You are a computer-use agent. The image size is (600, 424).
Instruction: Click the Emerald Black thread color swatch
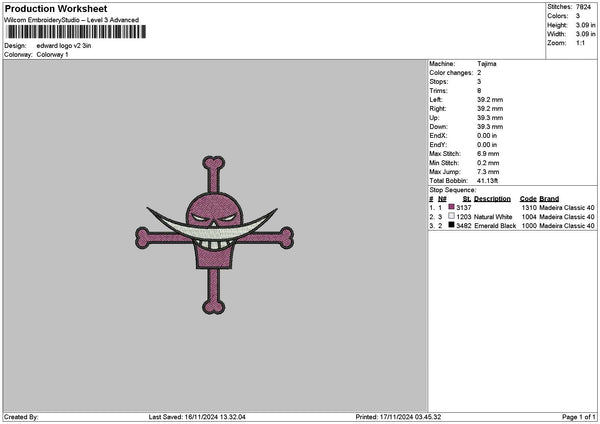(x=452, y=225)
